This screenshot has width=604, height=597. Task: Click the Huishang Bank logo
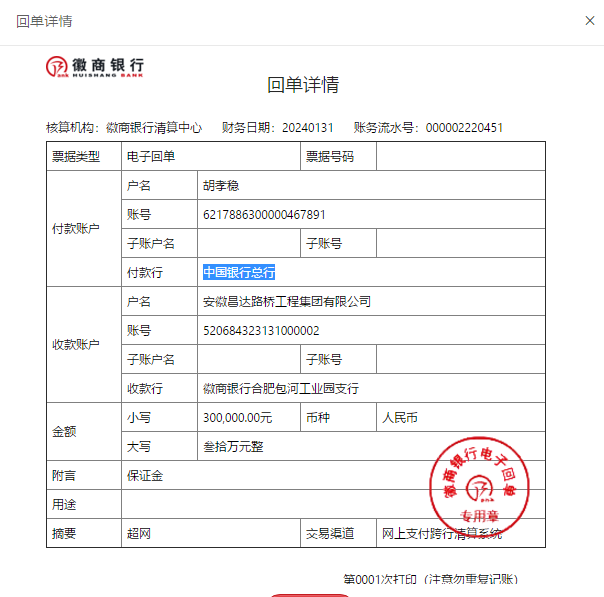pyautogui.click(x=95, y=67)
